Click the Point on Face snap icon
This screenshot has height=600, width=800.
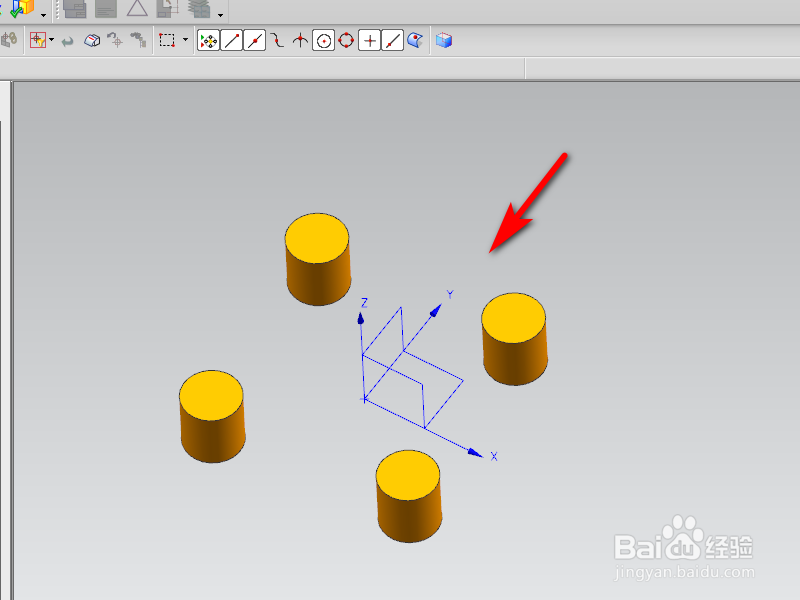click(x=415, y=40)
